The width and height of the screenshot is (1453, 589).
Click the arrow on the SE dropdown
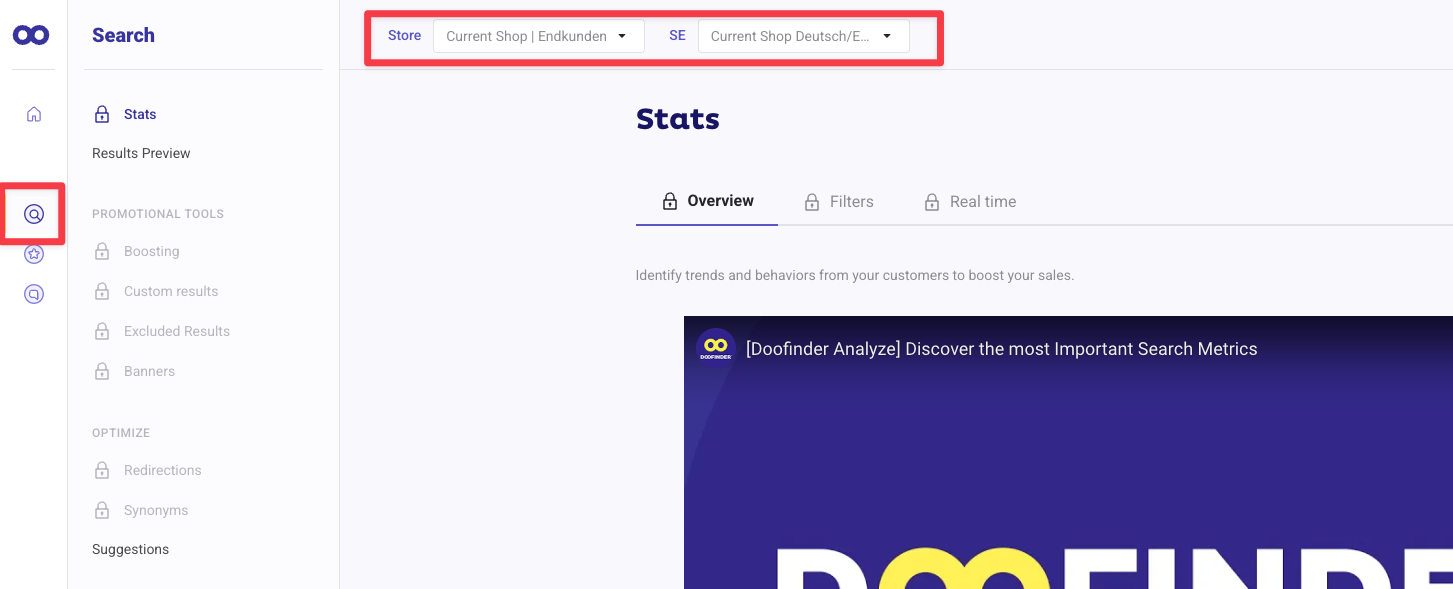tap(887, 36)
